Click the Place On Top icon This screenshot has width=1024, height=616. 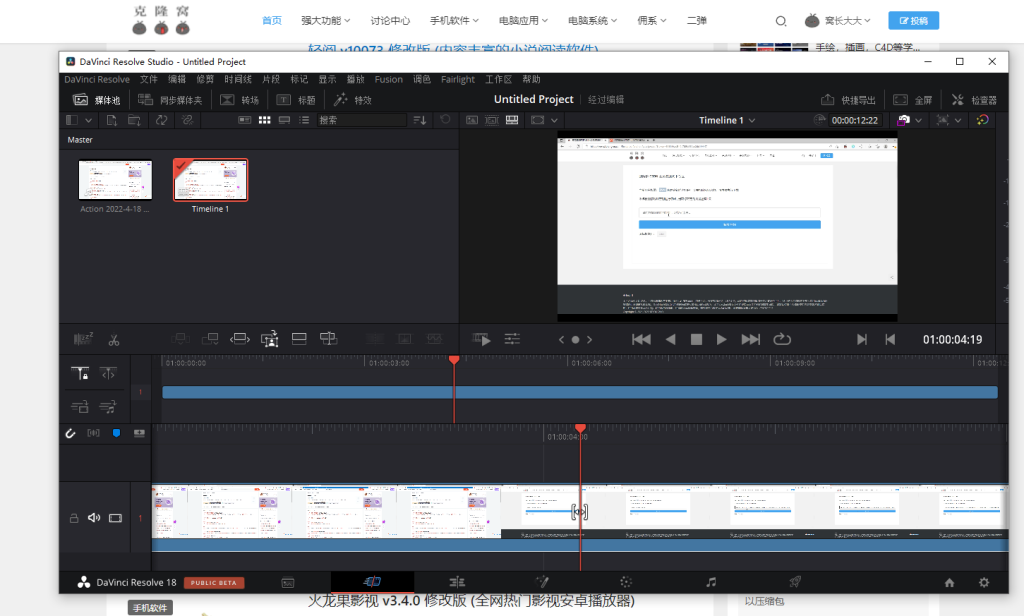pyautogui.click(x=299, y=338)
